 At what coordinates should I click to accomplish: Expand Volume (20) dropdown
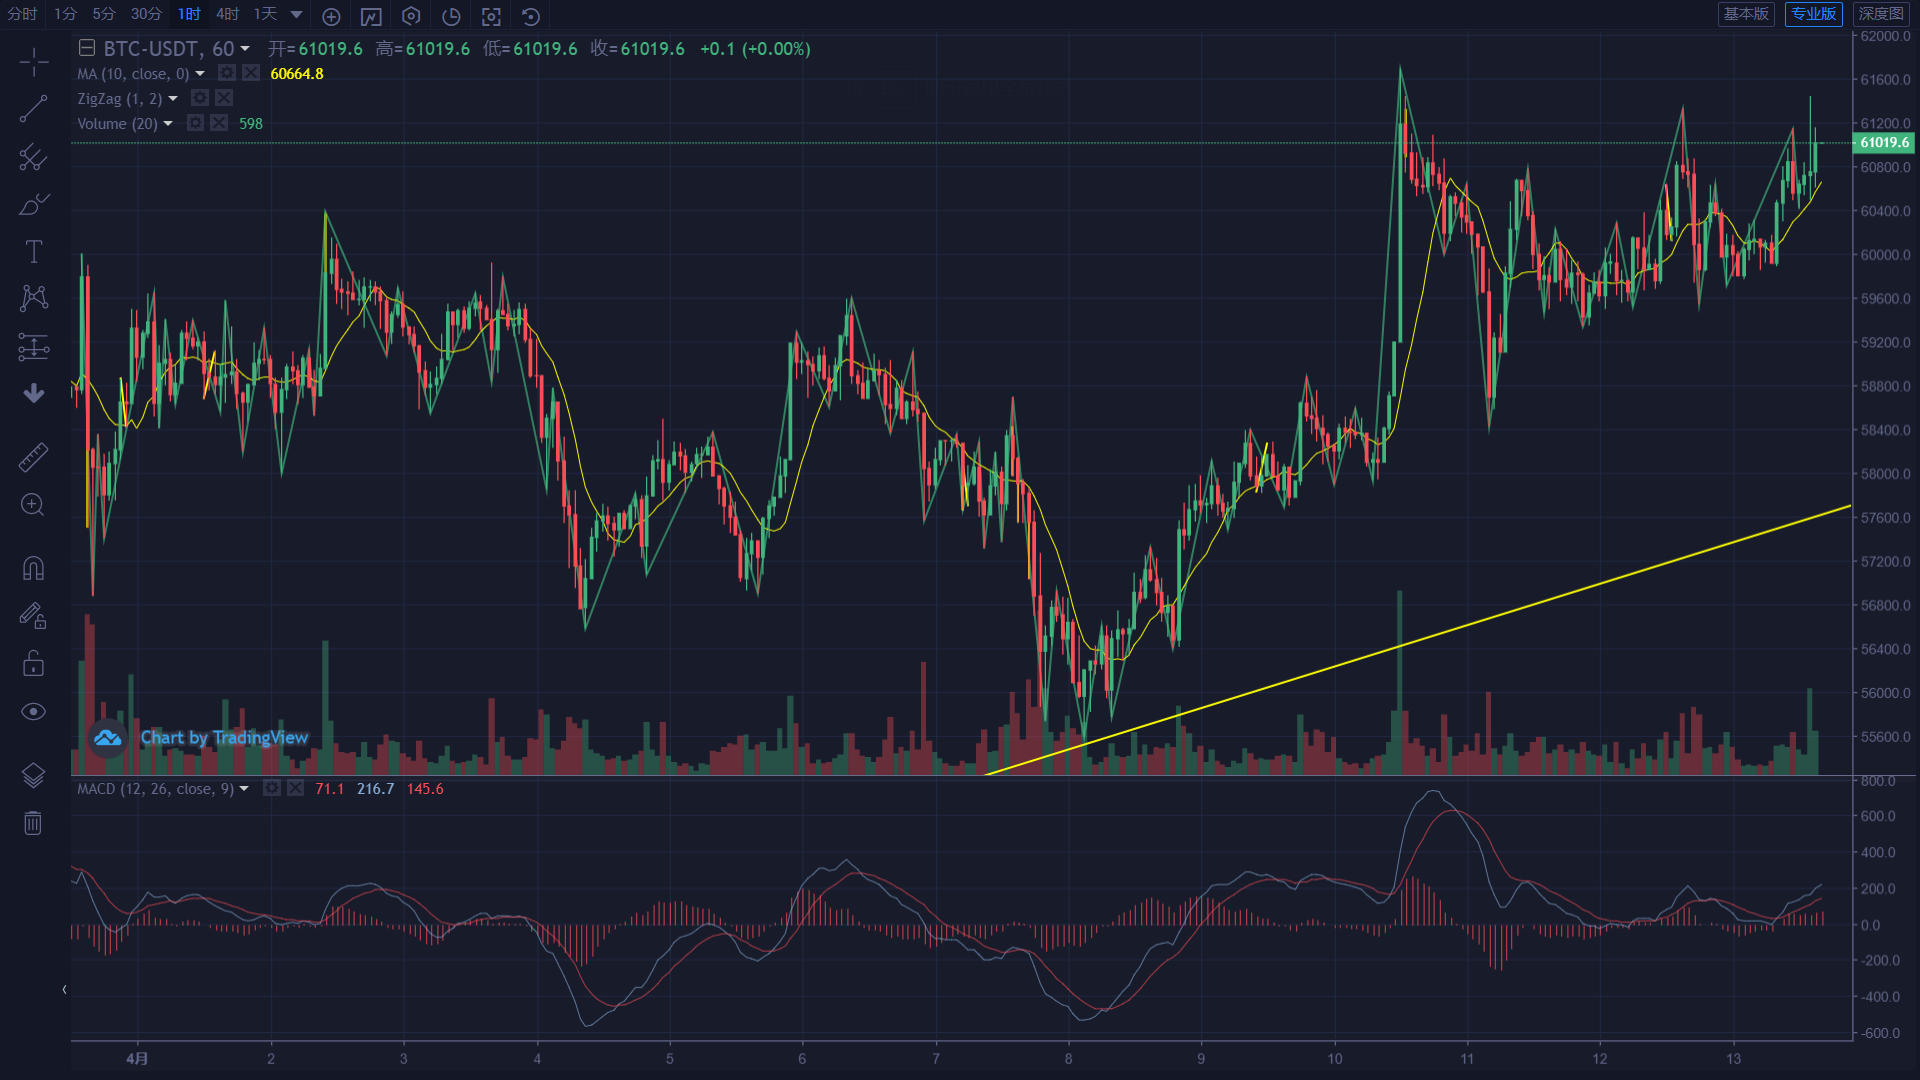click(x=168, y=124)
